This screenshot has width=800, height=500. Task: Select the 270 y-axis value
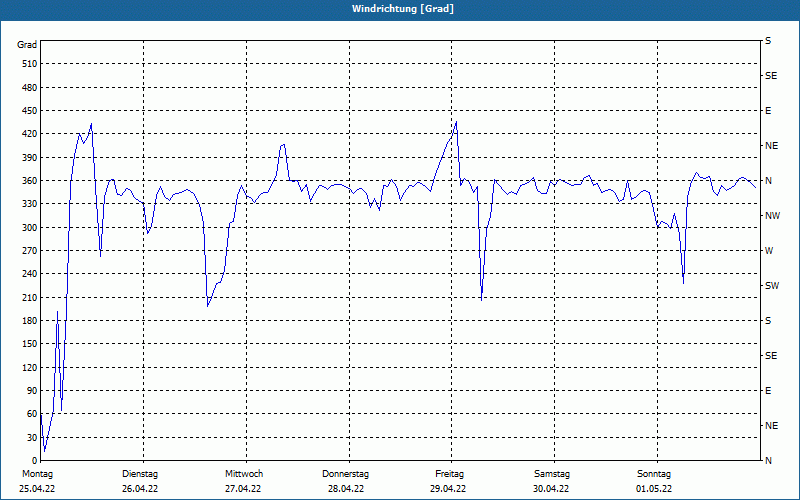tap(30, 251)
